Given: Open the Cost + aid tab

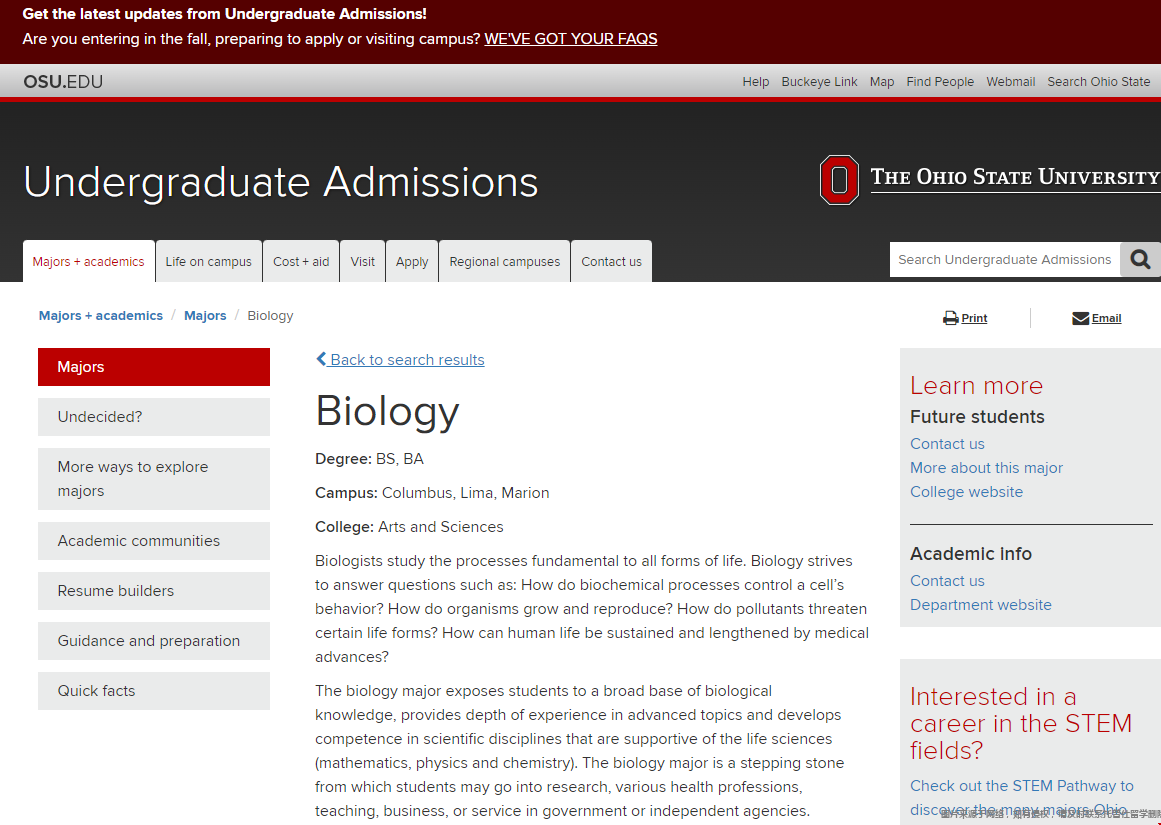Looking at the screenshot, I should click(x=301, y=262).
